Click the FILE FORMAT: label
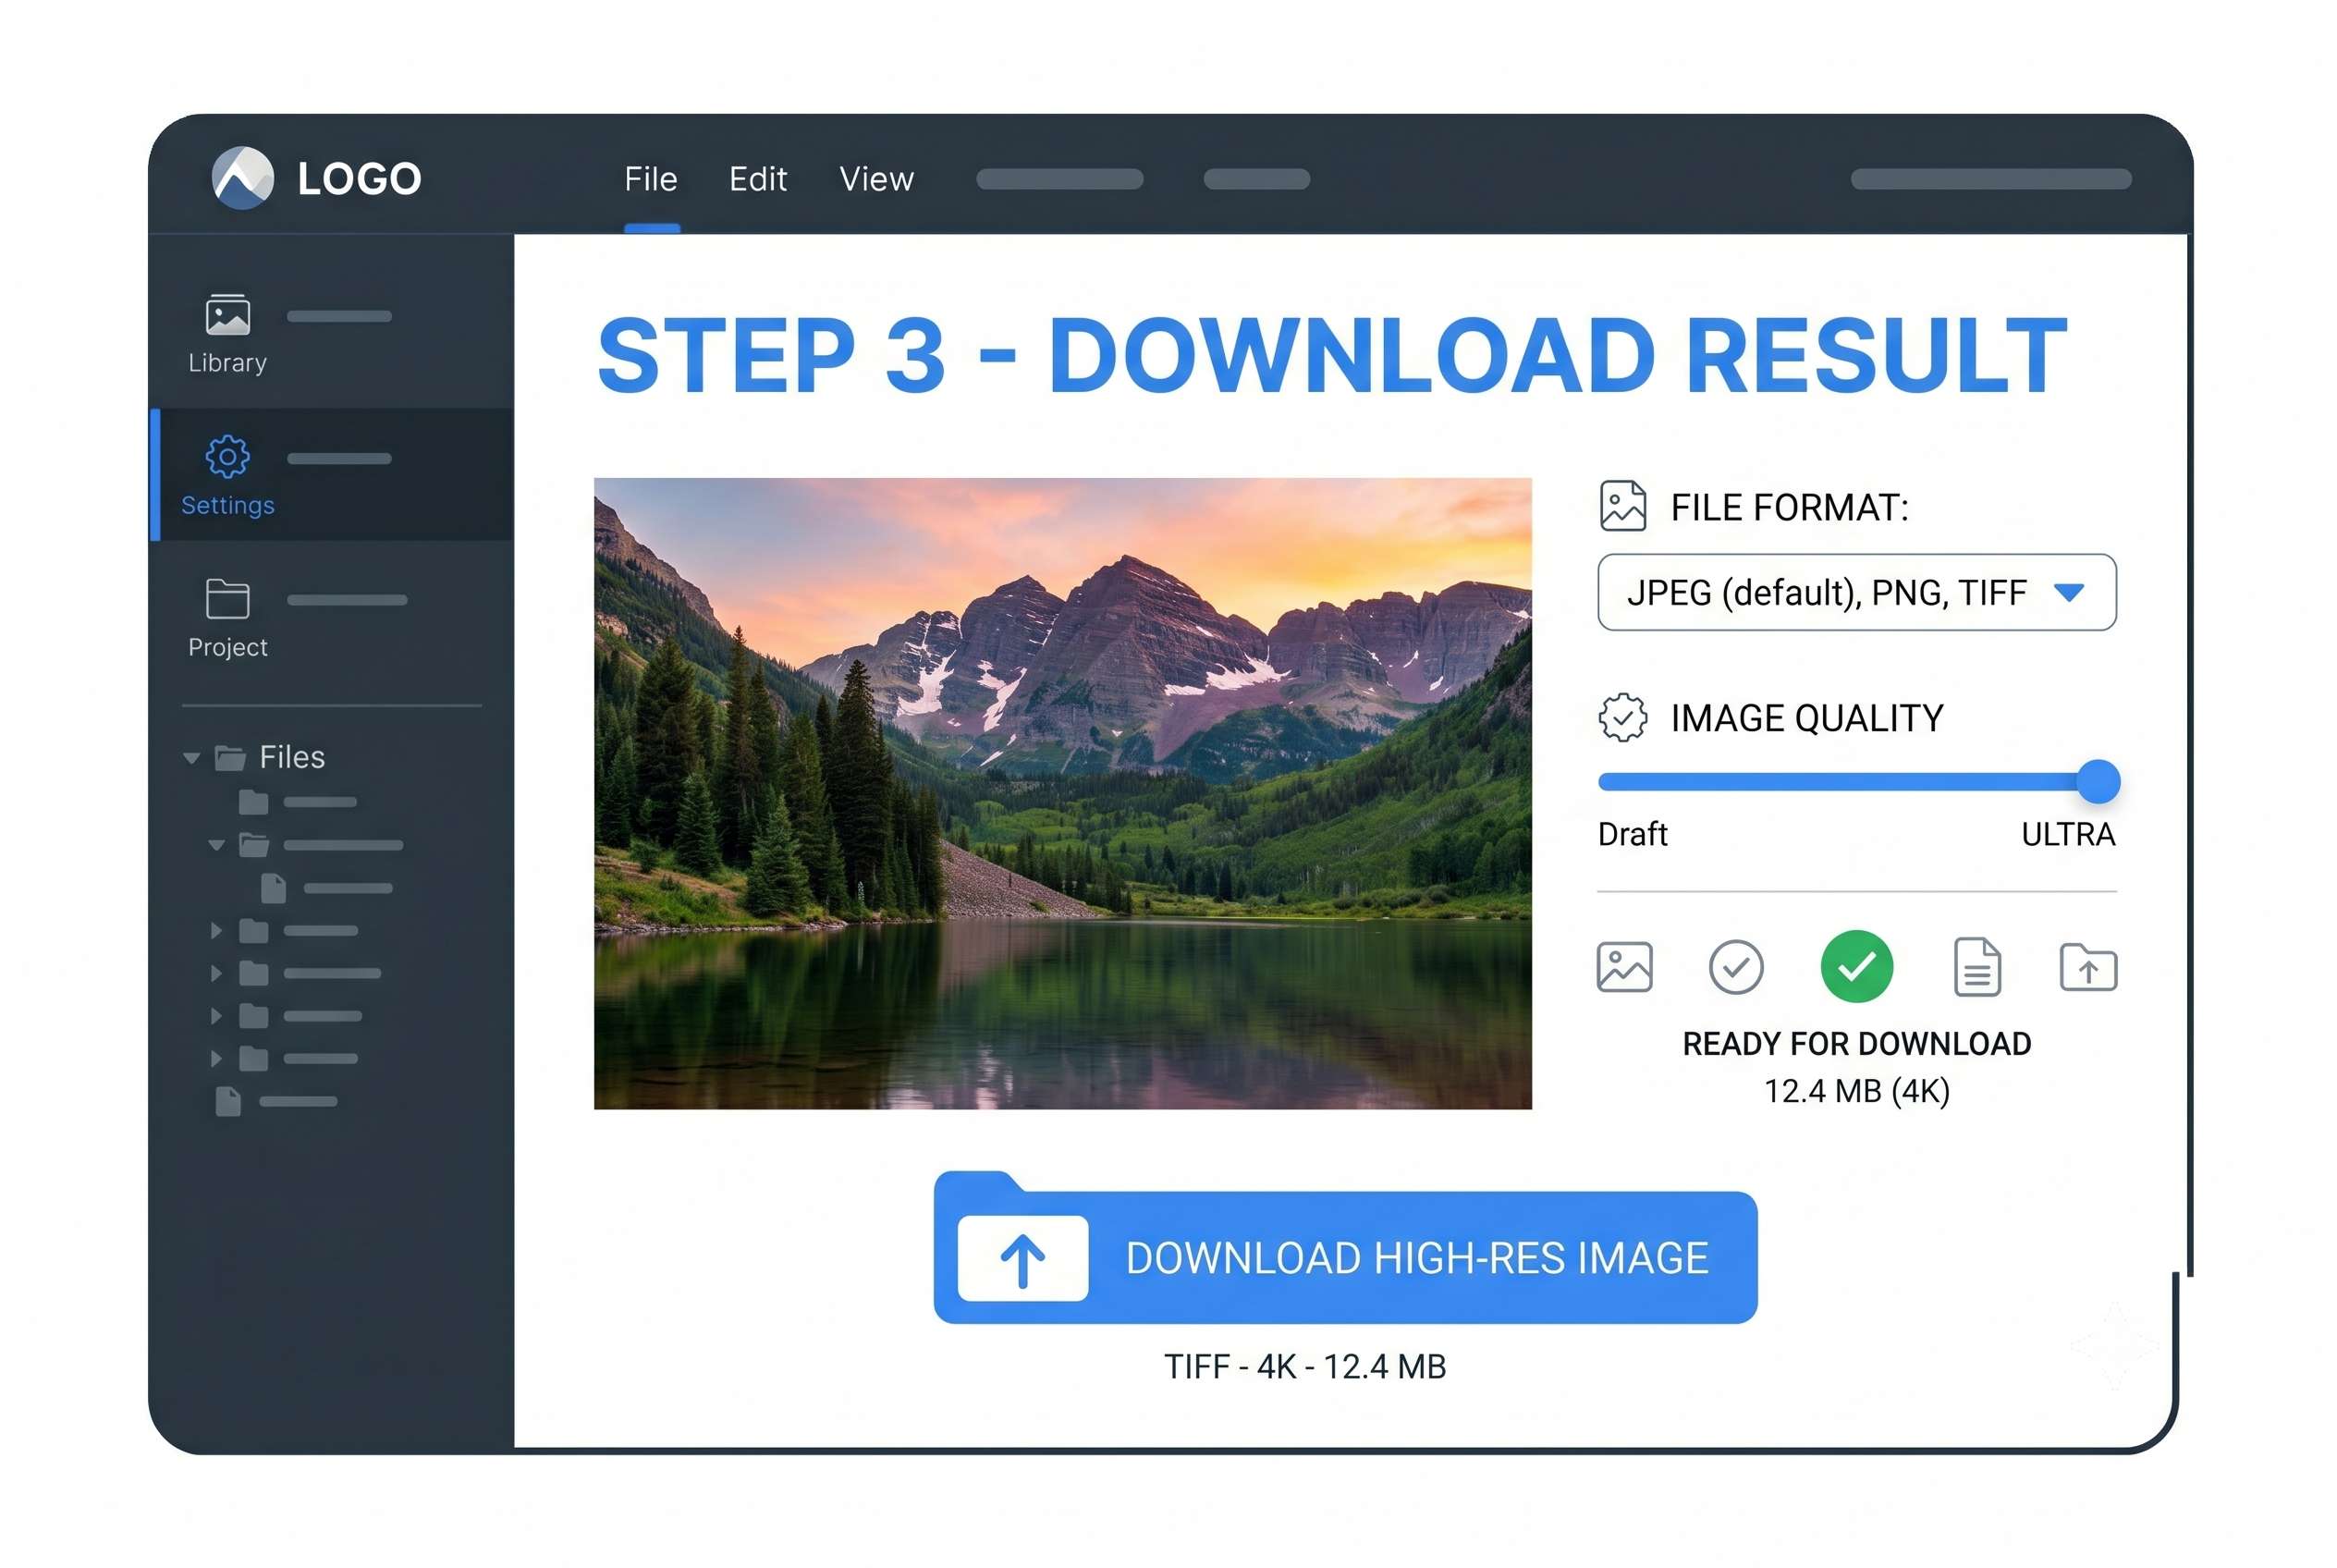The height and width of the screenshot is (1568, 2337). point(1788,507)
